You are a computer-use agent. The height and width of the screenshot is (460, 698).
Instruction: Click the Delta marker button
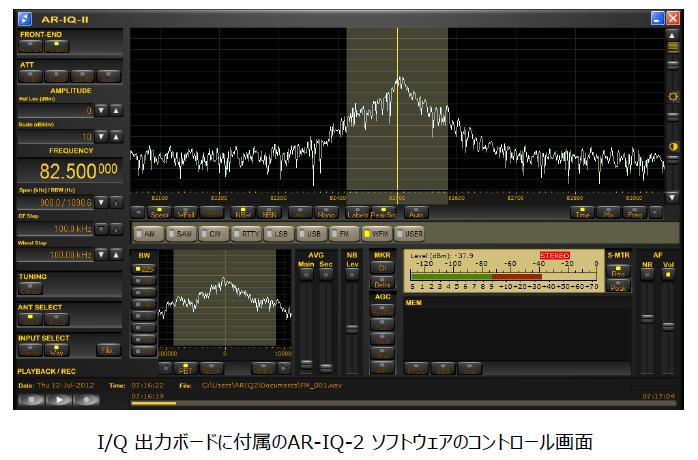pyautogui.click(x=382, y=284)
